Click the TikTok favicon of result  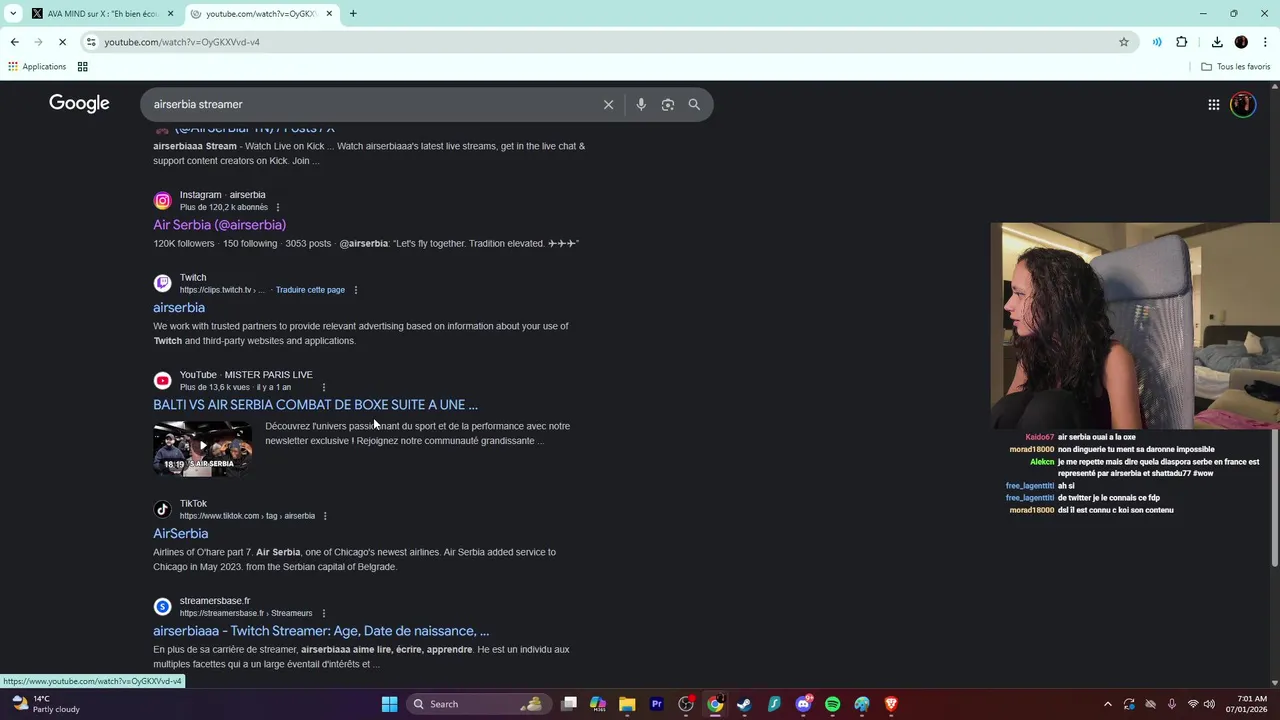[x=163, y=510]
